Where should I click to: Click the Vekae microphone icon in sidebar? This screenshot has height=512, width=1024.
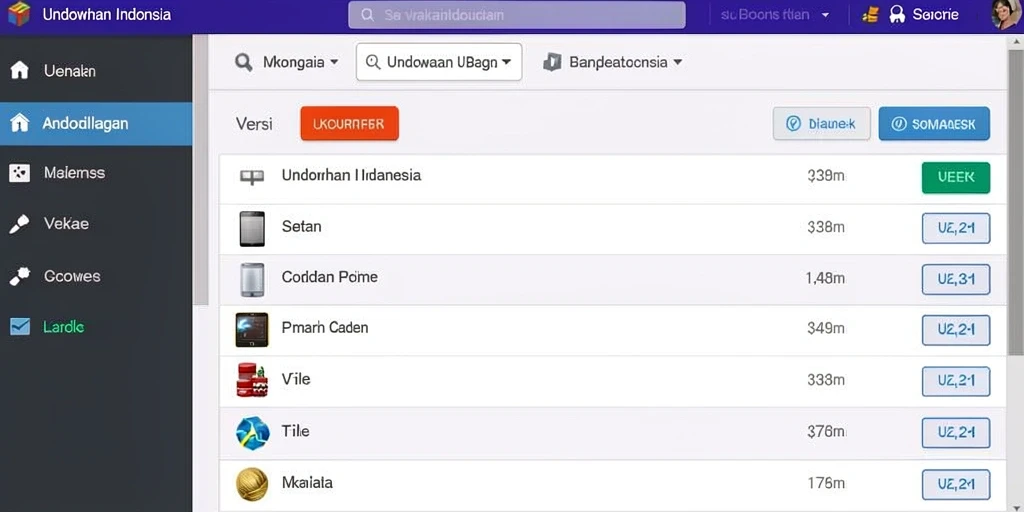(x=19, y=225)
